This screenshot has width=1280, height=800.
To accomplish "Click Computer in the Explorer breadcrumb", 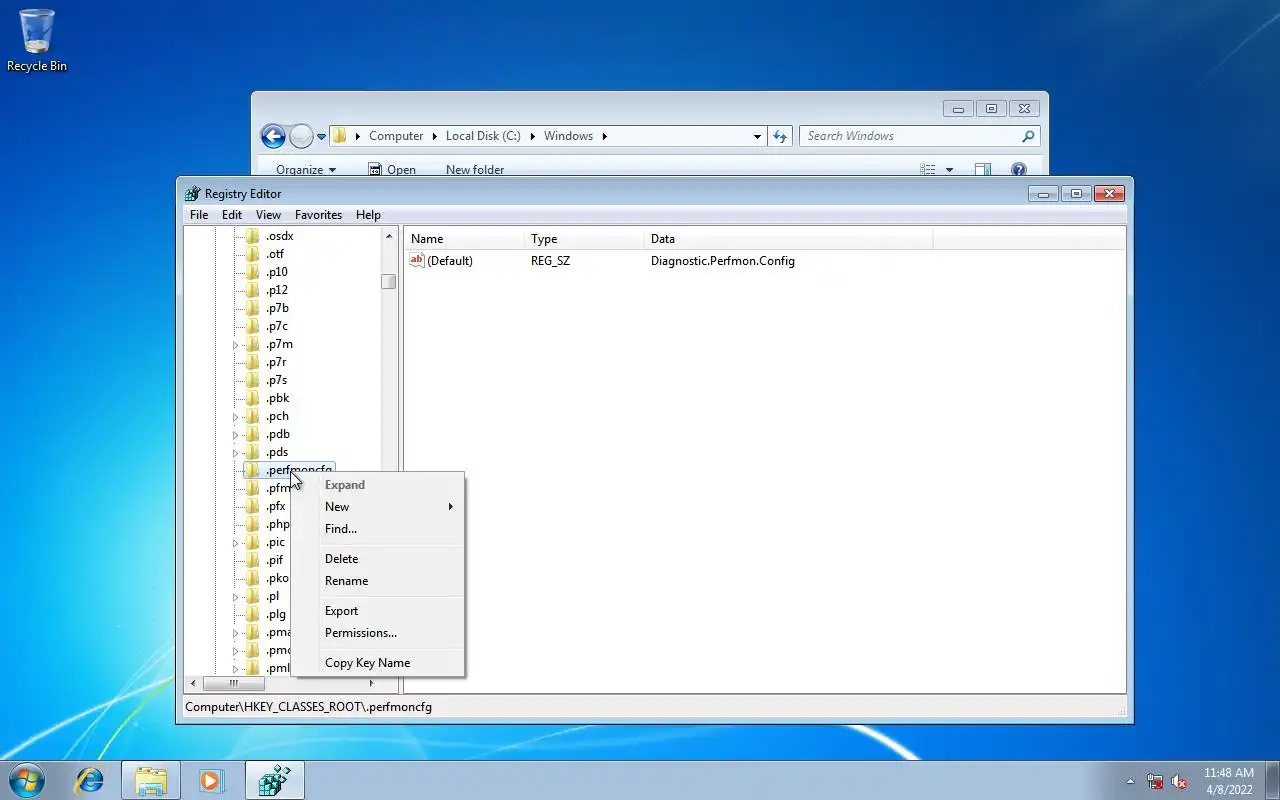I will pyautogui.click(x=396, y=136).
